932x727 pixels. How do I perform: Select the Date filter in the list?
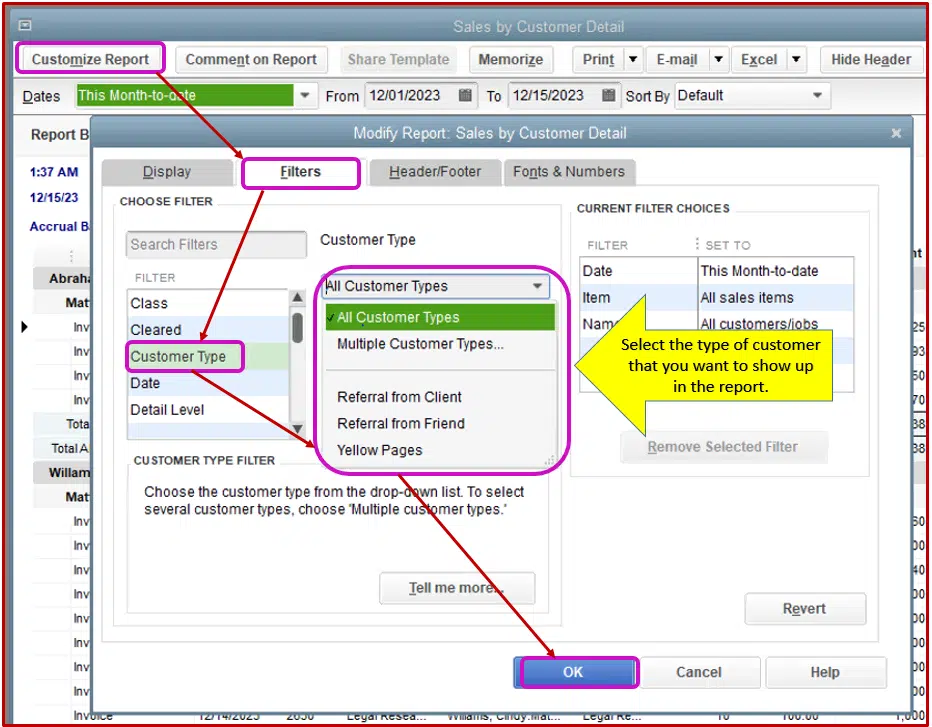tap(207, 383)
